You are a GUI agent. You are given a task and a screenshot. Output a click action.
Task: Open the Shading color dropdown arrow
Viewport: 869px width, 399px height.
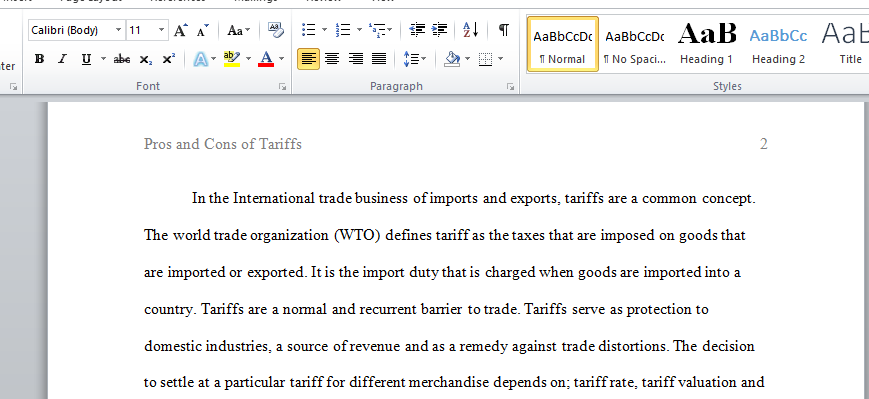tap(467, 59)
